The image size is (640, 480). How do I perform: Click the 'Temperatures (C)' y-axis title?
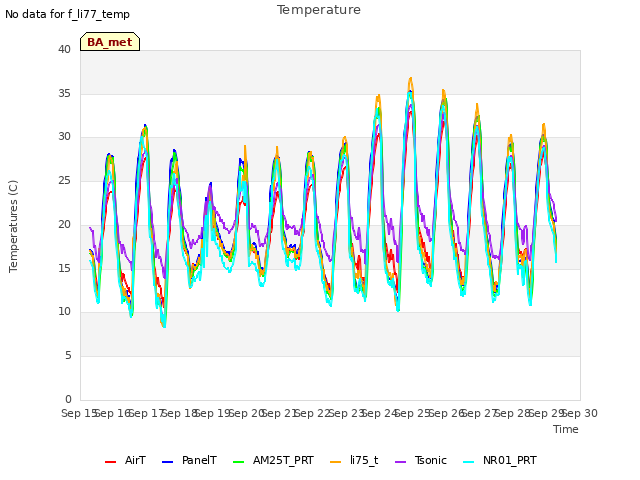pyautogui.click(x=13, y=226)
